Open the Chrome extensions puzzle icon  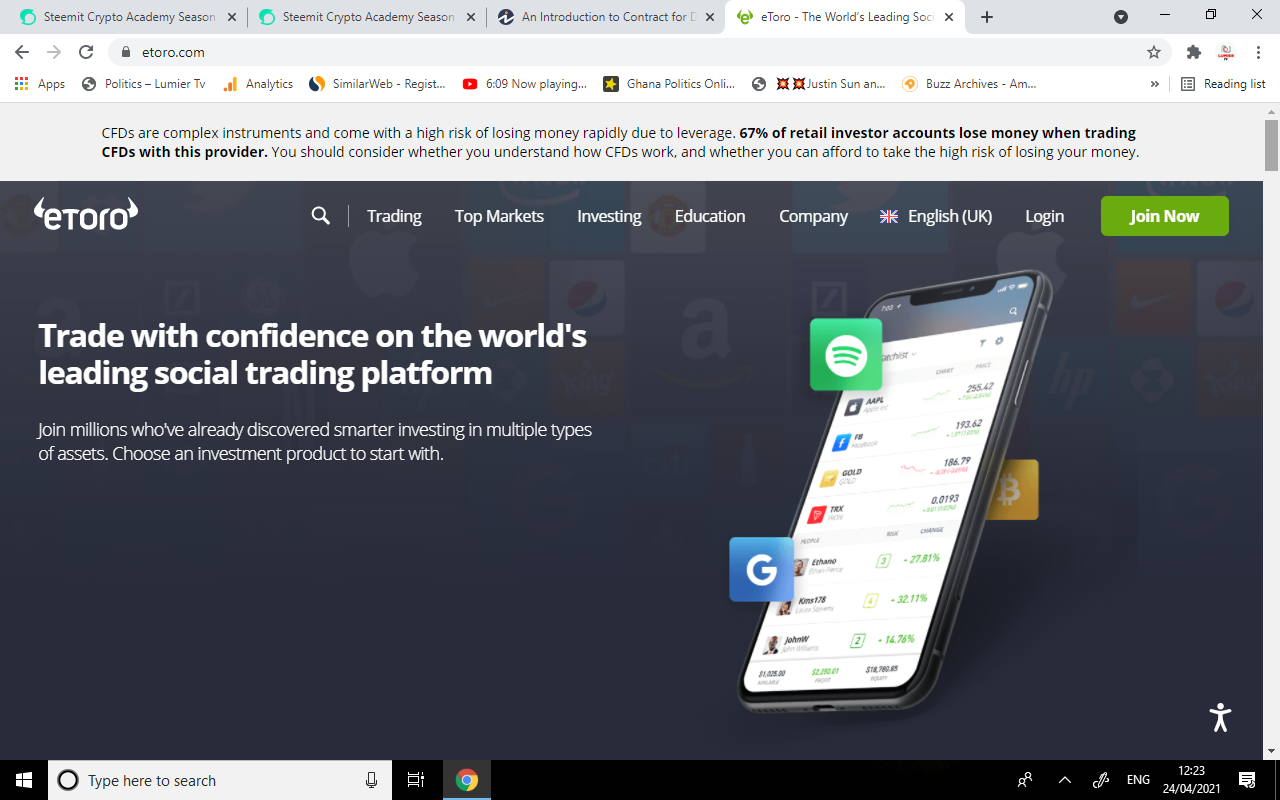1193,52
